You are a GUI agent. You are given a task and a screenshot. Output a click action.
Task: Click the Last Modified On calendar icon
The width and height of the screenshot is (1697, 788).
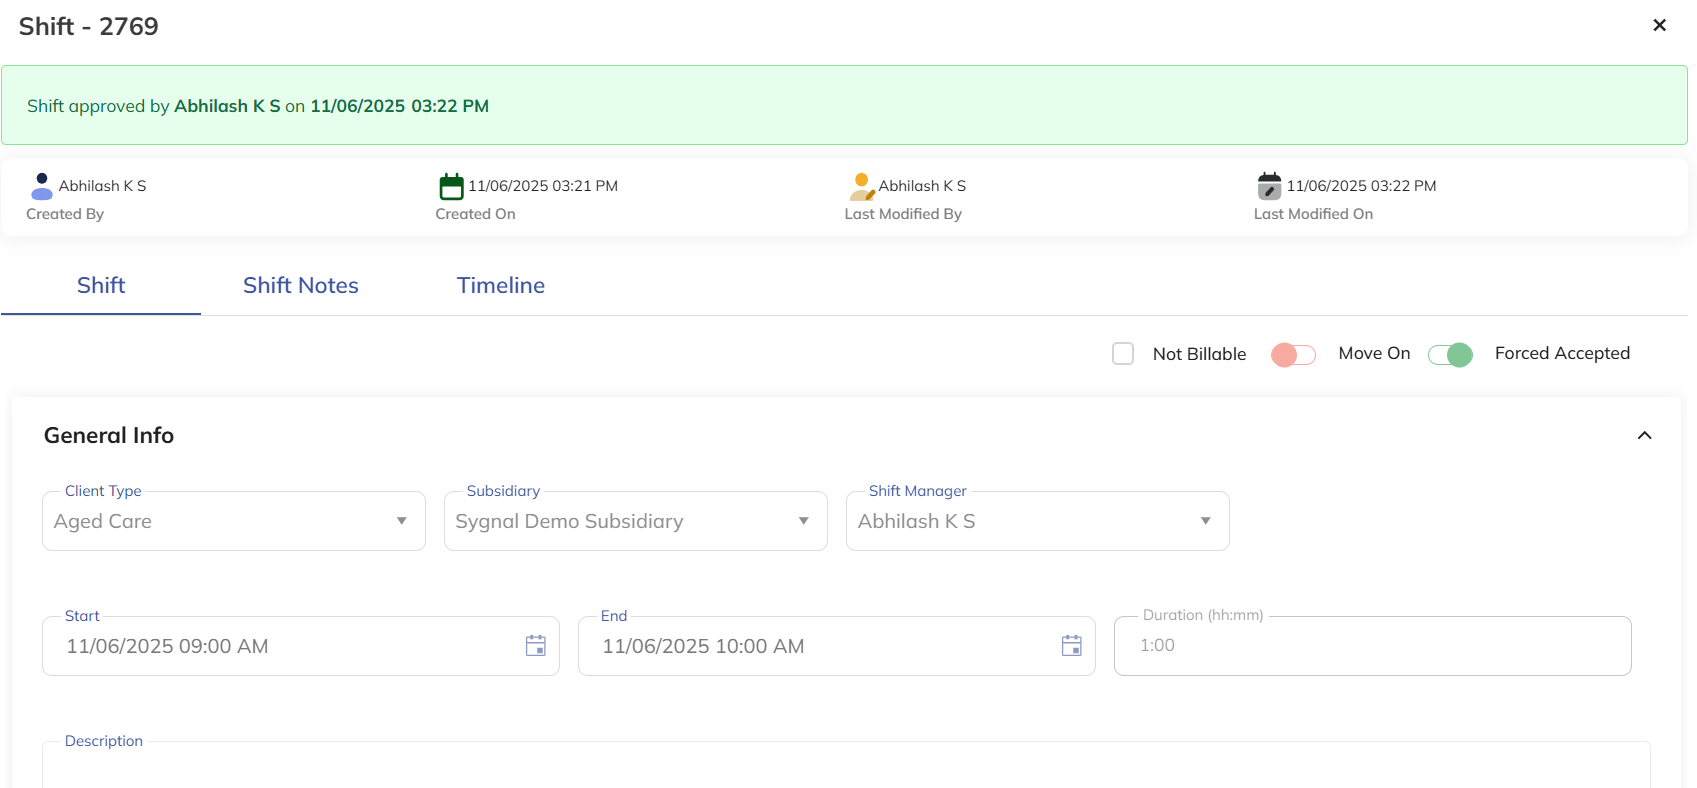point(1269,186)
